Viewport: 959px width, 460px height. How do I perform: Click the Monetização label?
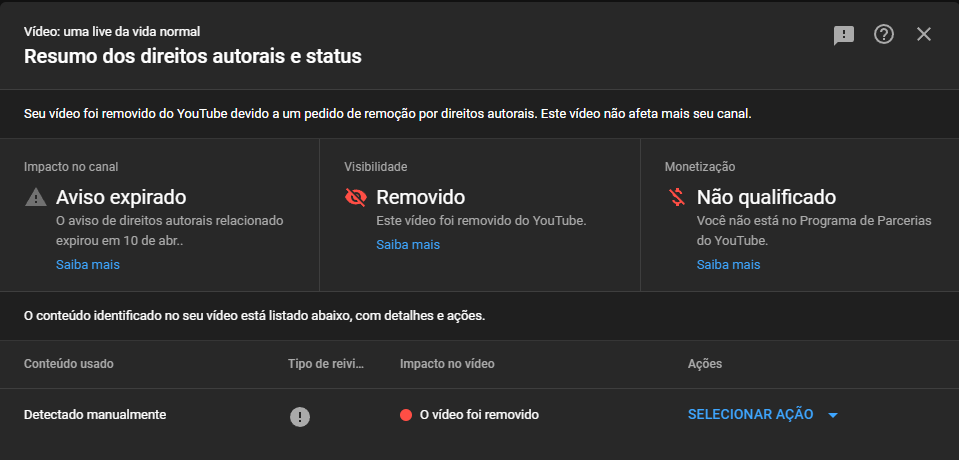click(700, 166)
